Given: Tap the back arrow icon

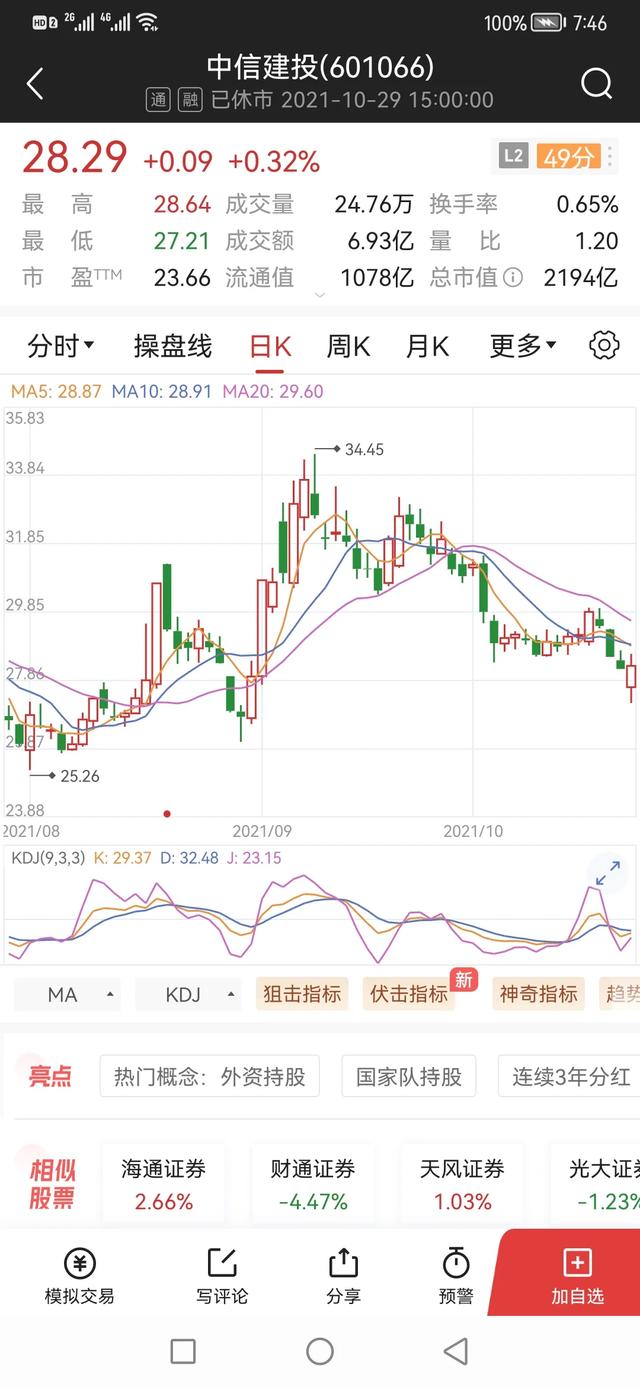Looking at the screenshot, I should click(35, 84).
